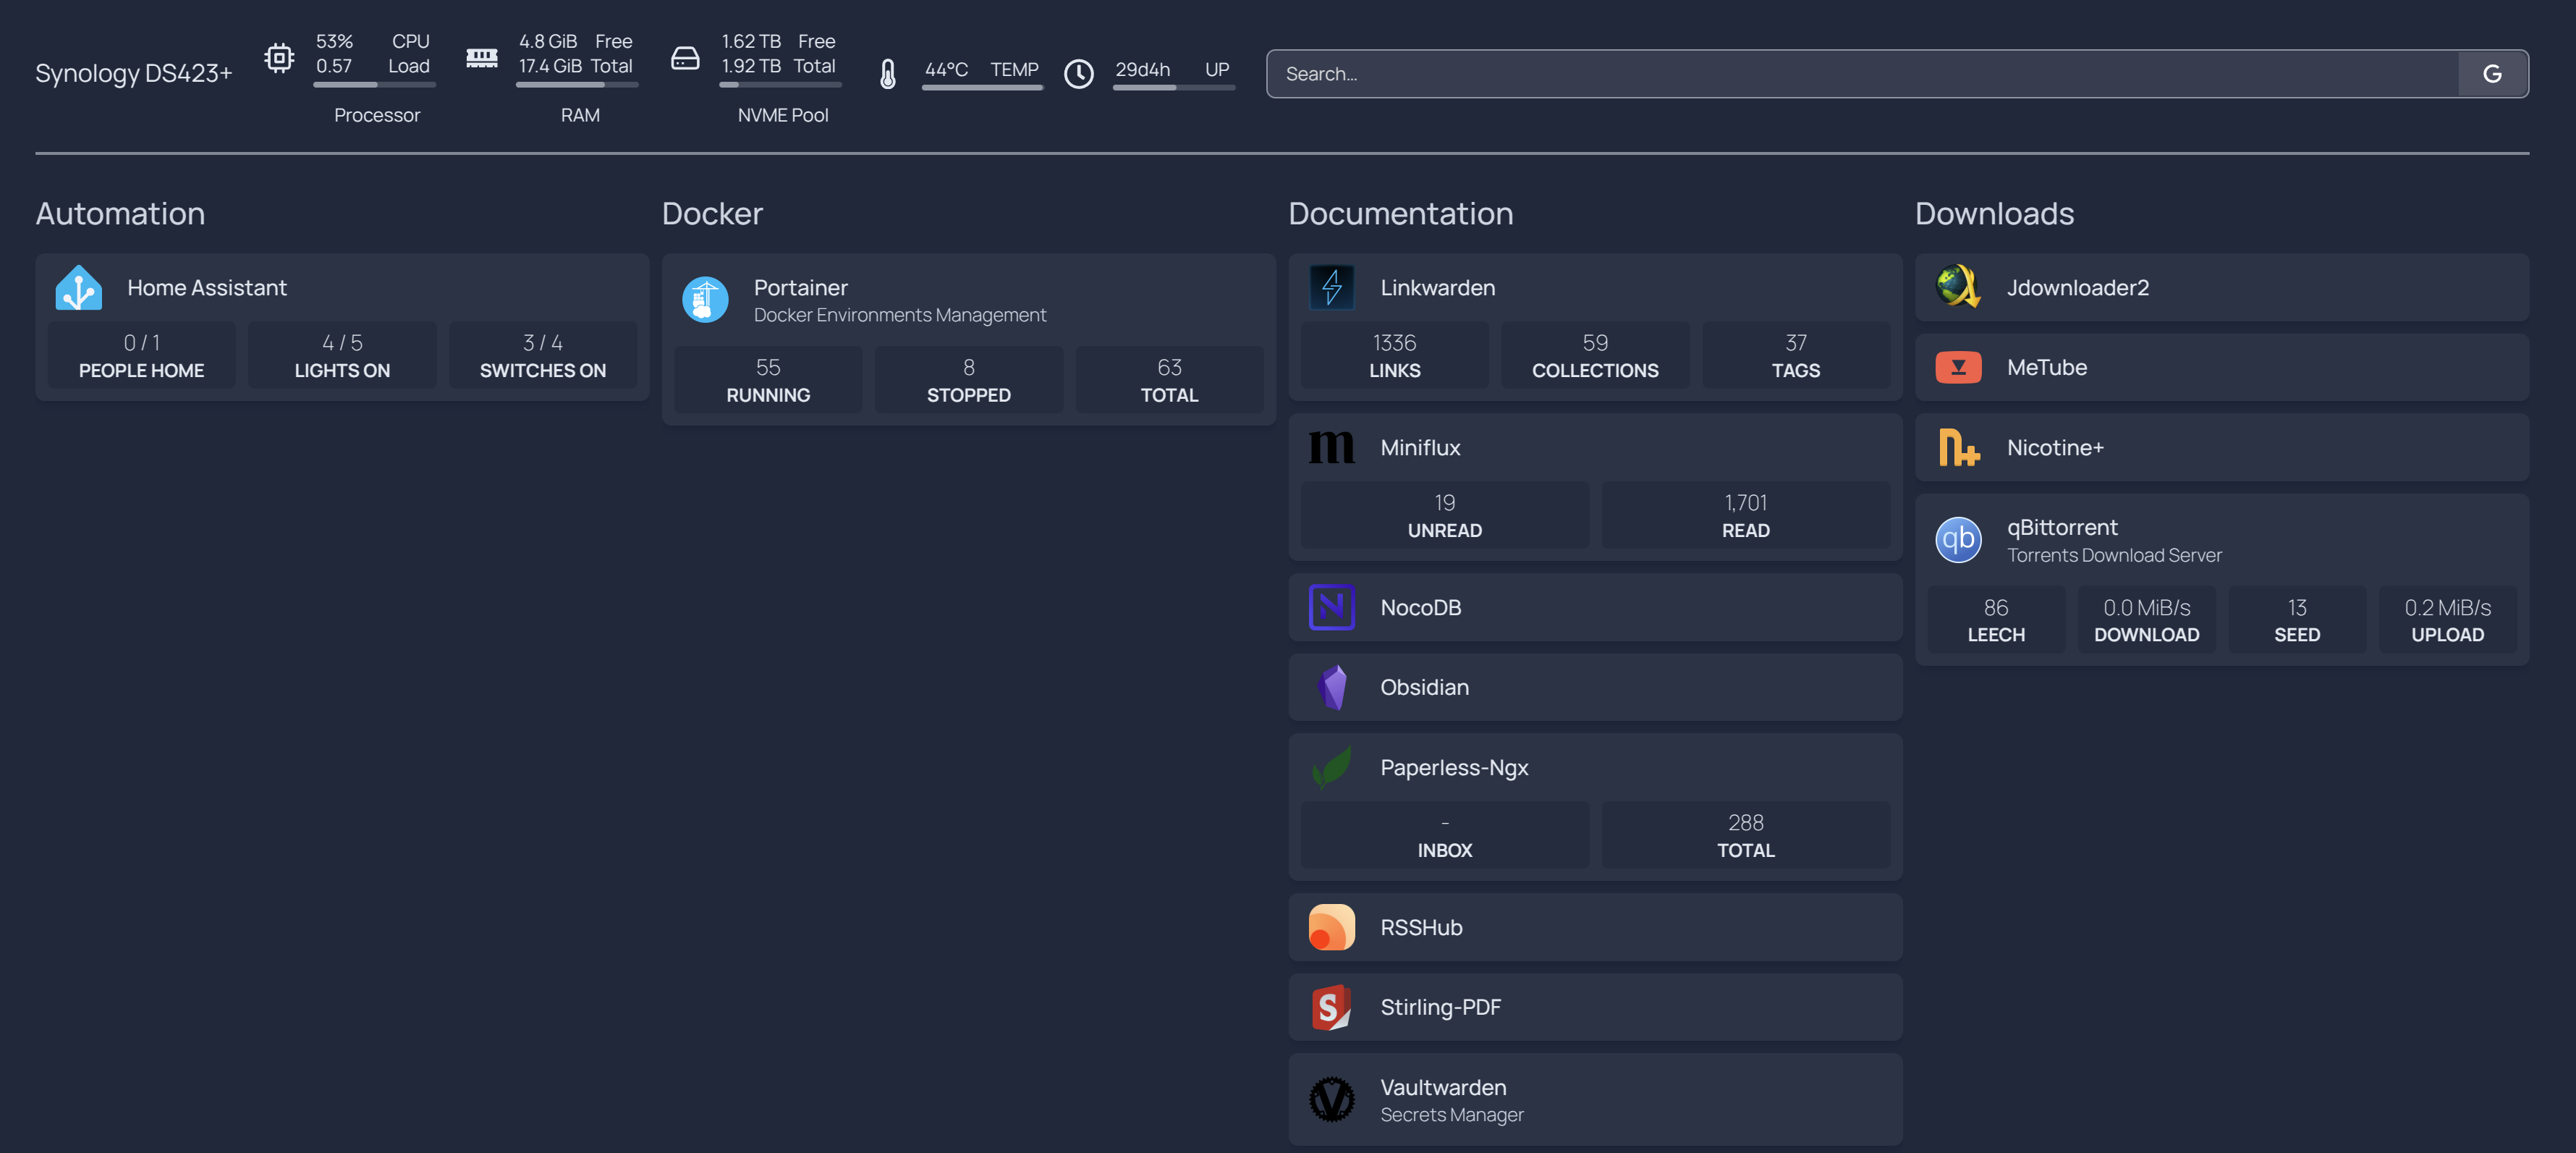Click the Portainer RUNNING count block
The image size is (2576, 1153).
point(768,380)
